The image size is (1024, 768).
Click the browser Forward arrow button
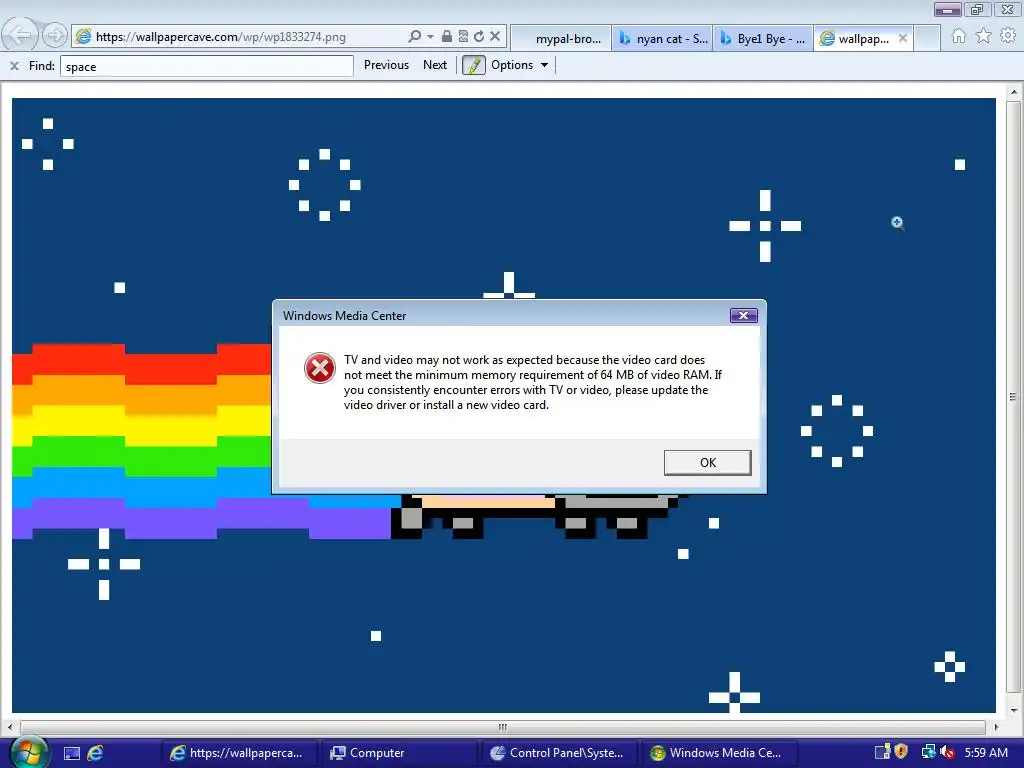click(55, 35)
